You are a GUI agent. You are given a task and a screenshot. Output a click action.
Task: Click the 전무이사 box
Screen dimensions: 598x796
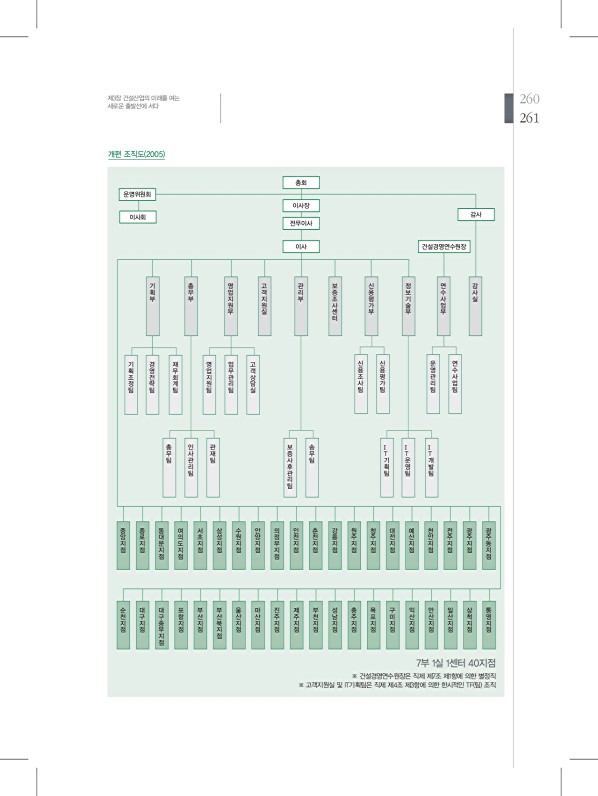(301, 223)
